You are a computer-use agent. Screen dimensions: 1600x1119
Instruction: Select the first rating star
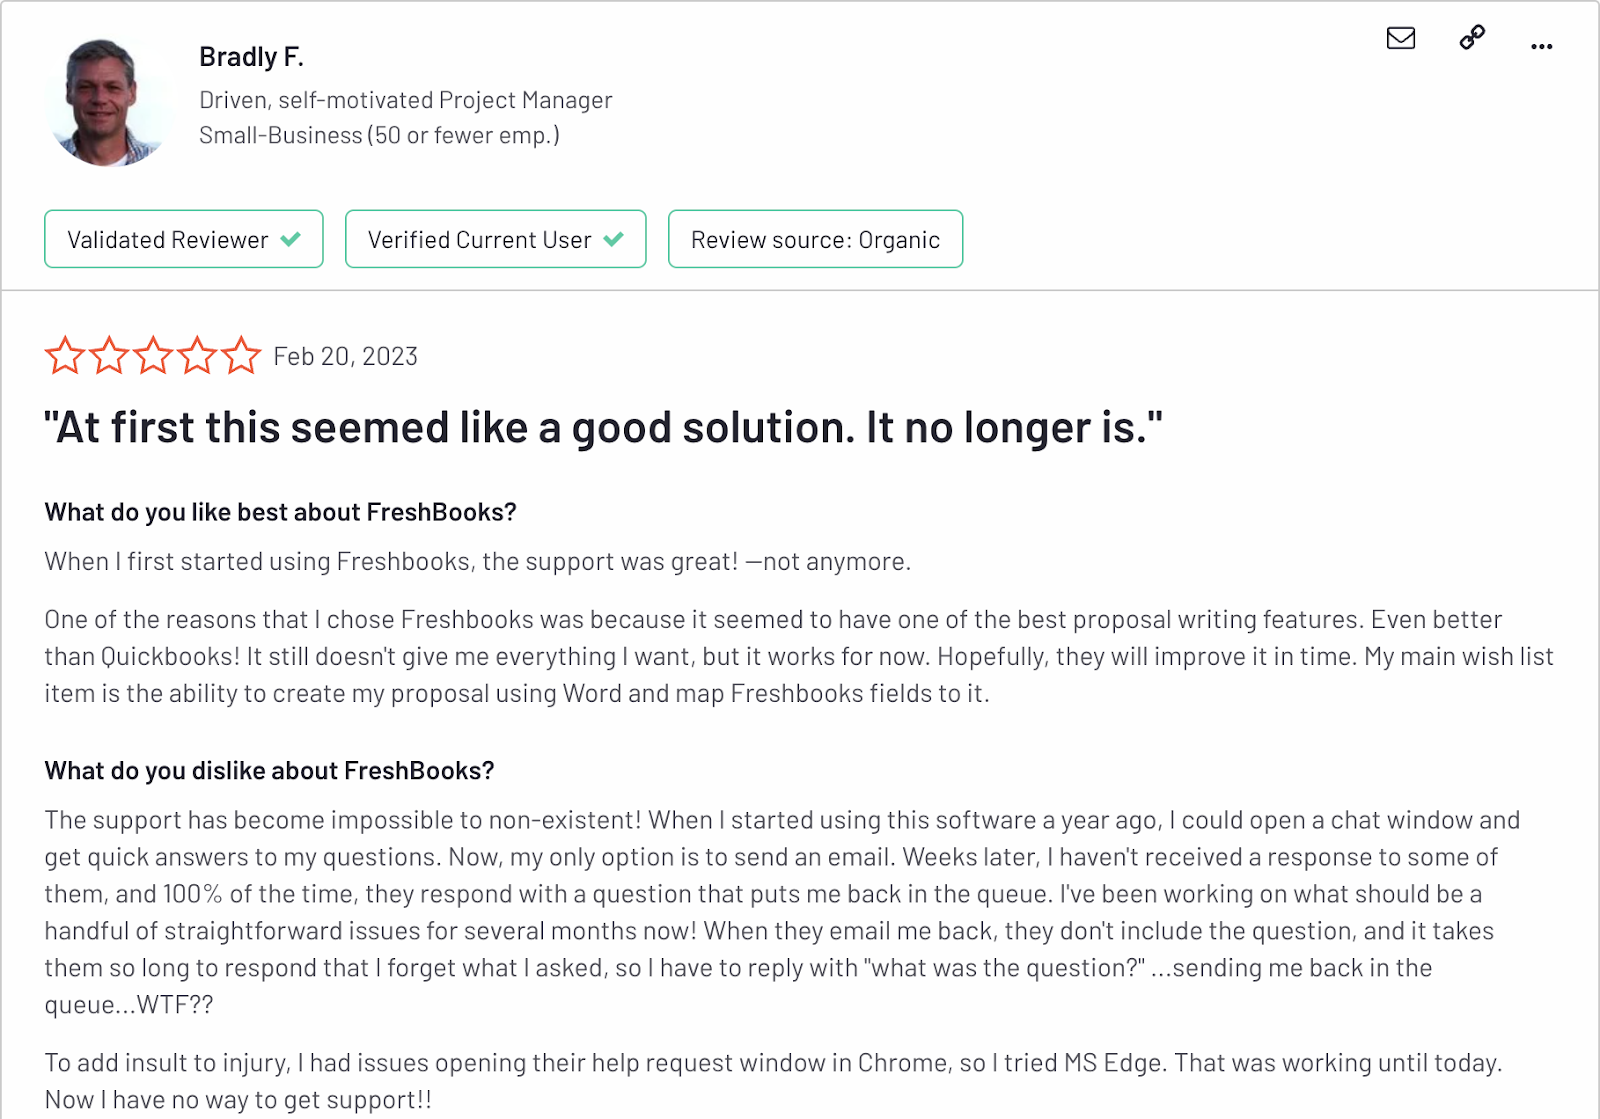65,355
